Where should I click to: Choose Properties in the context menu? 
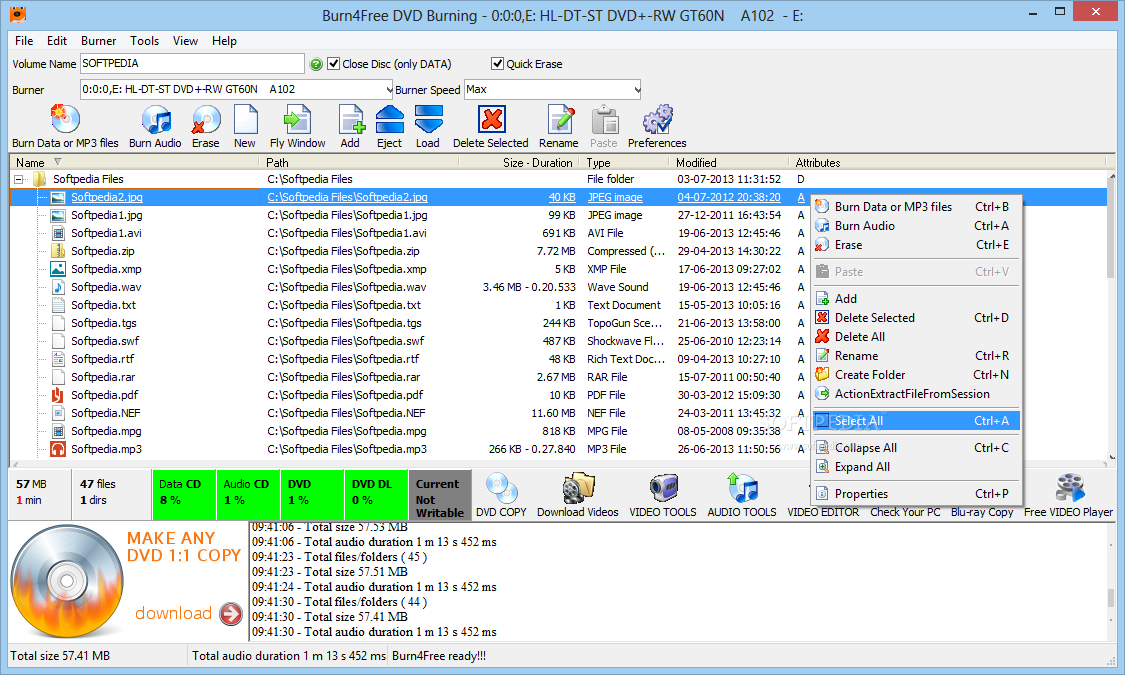(x=916, y=494)
